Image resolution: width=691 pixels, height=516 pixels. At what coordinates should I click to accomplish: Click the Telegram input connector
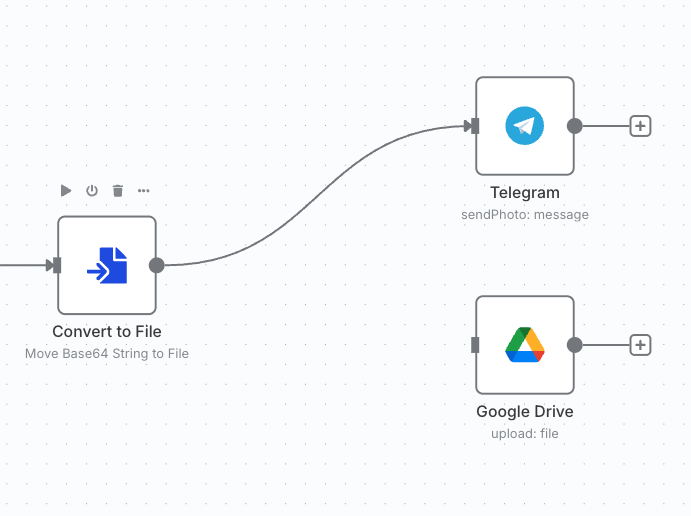tap(475, 126)
